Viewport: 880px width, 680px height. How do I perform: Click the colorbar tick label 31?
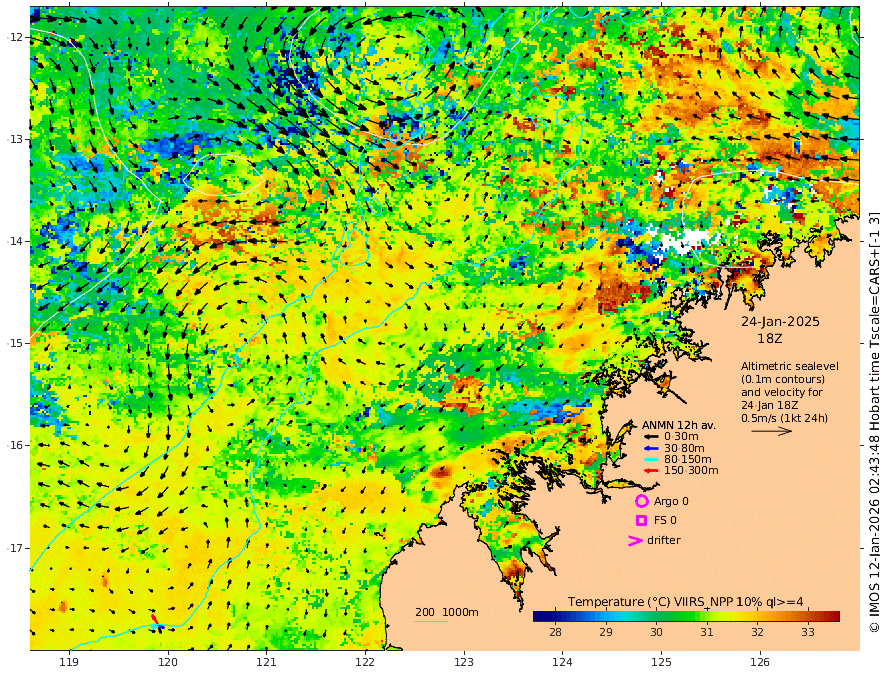tap(707, 632)
